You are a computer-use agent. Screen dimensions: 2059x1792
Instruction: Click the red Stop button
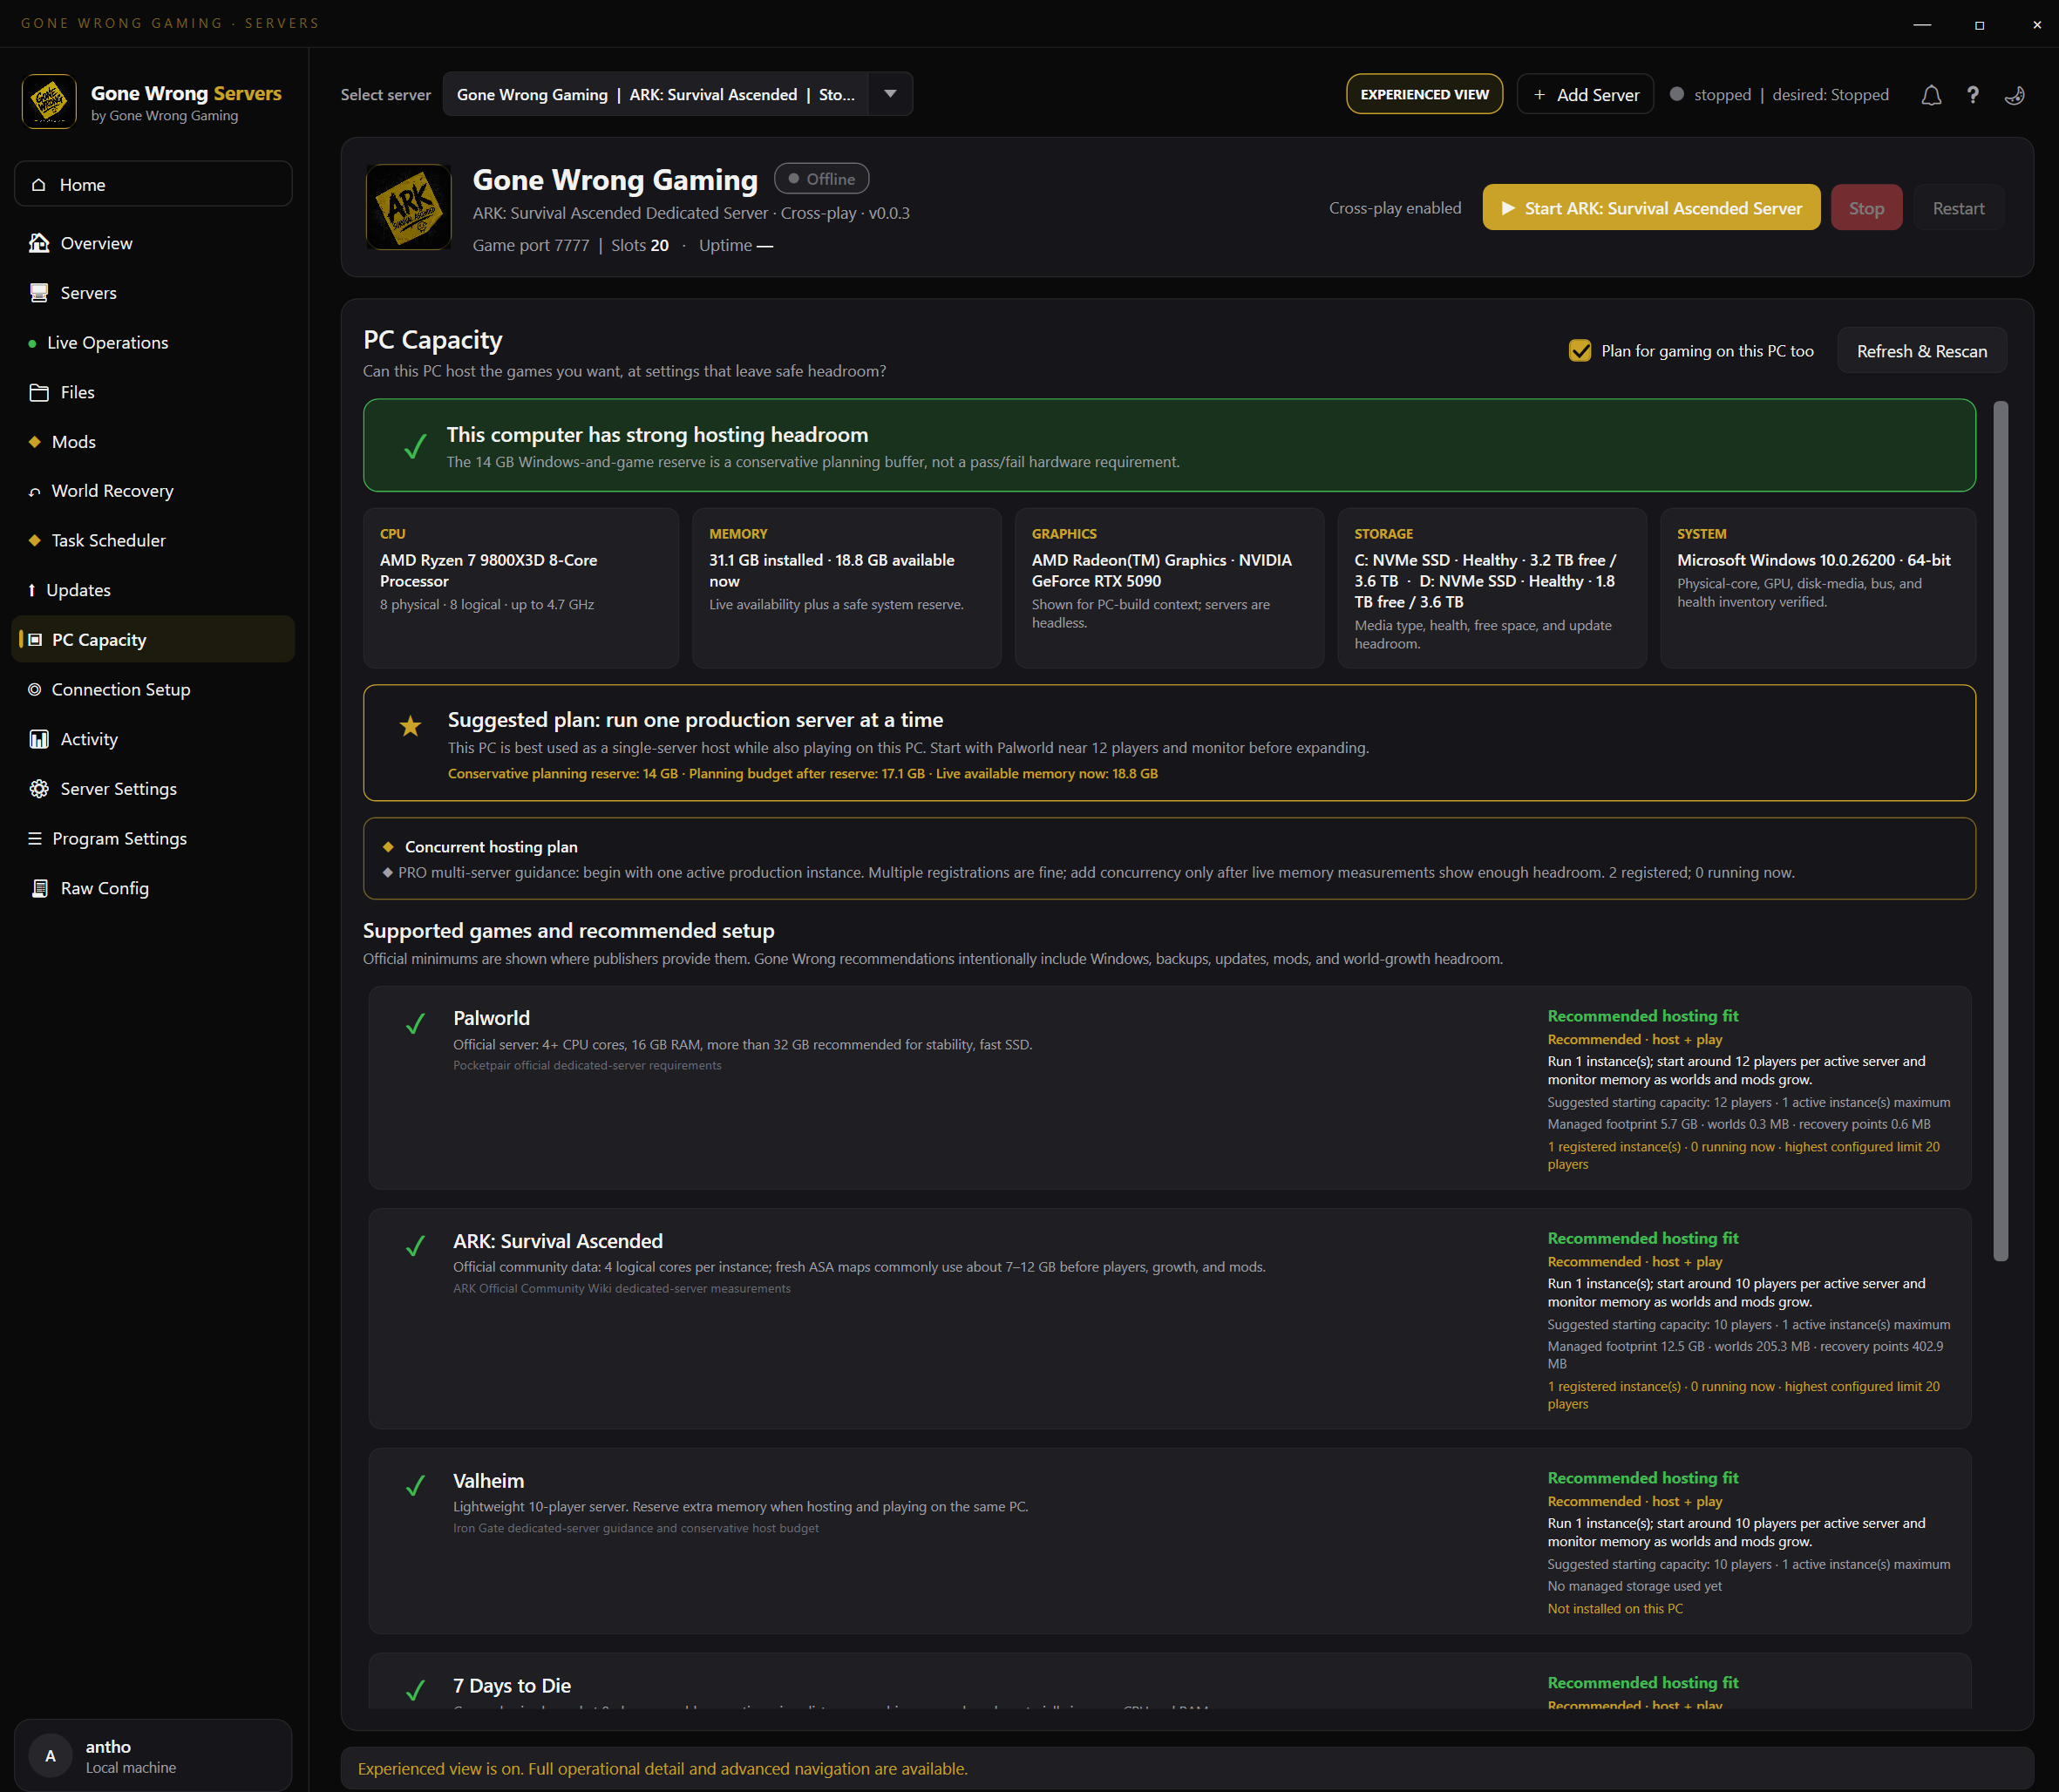click(1866, 208)
